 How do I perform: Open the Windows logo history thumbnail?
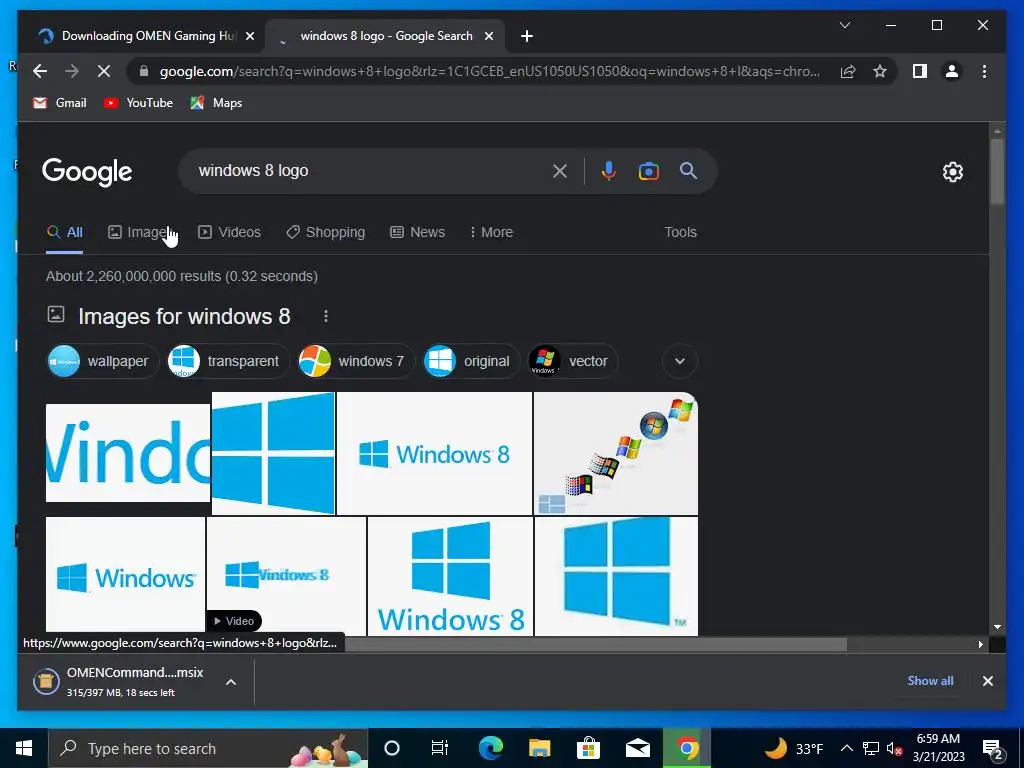[616, 453]
